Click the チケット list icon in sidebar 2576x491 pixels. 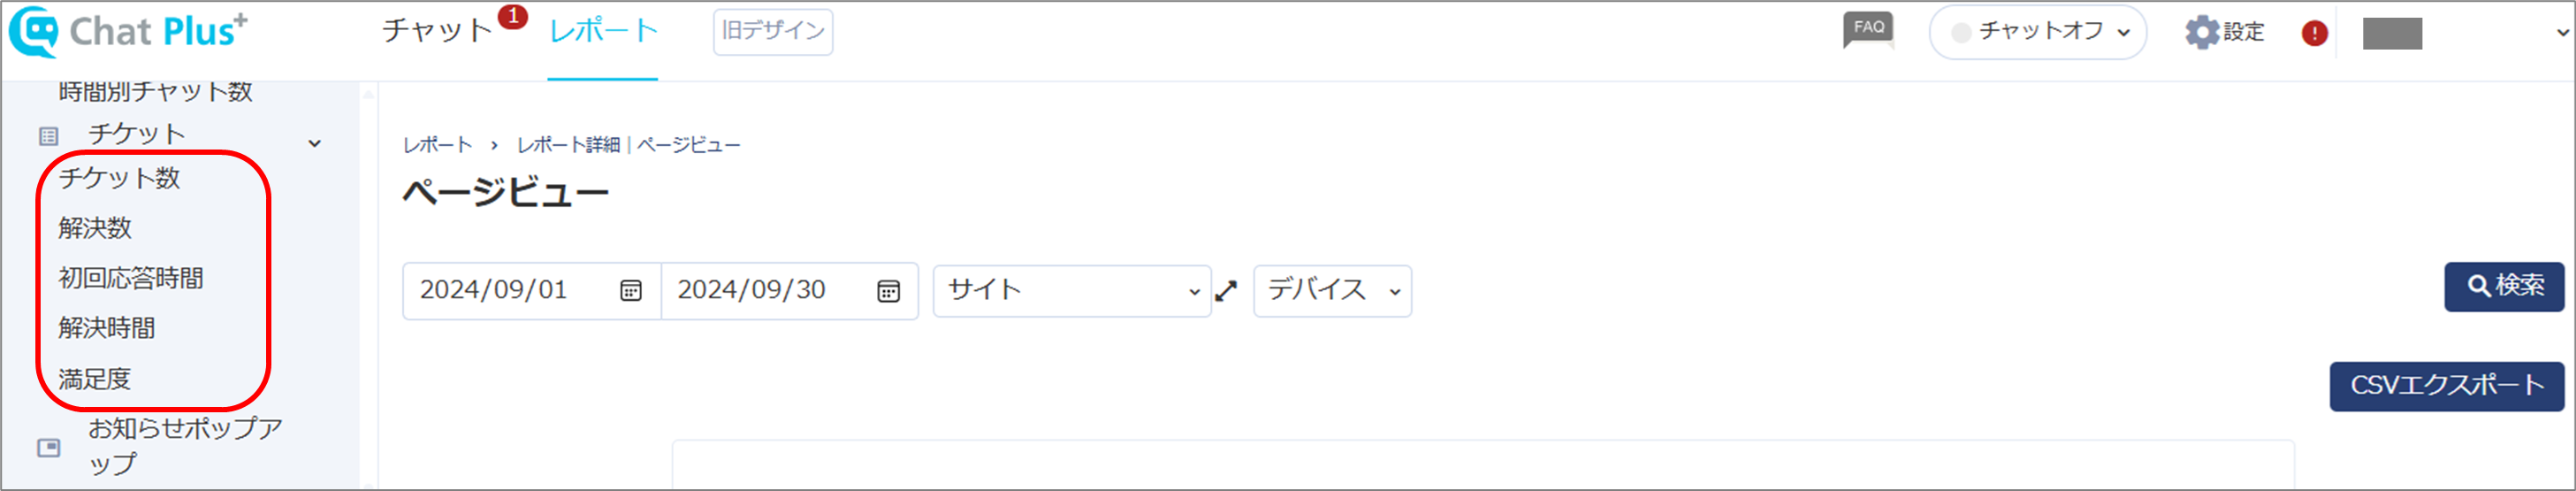coord(48,136)
